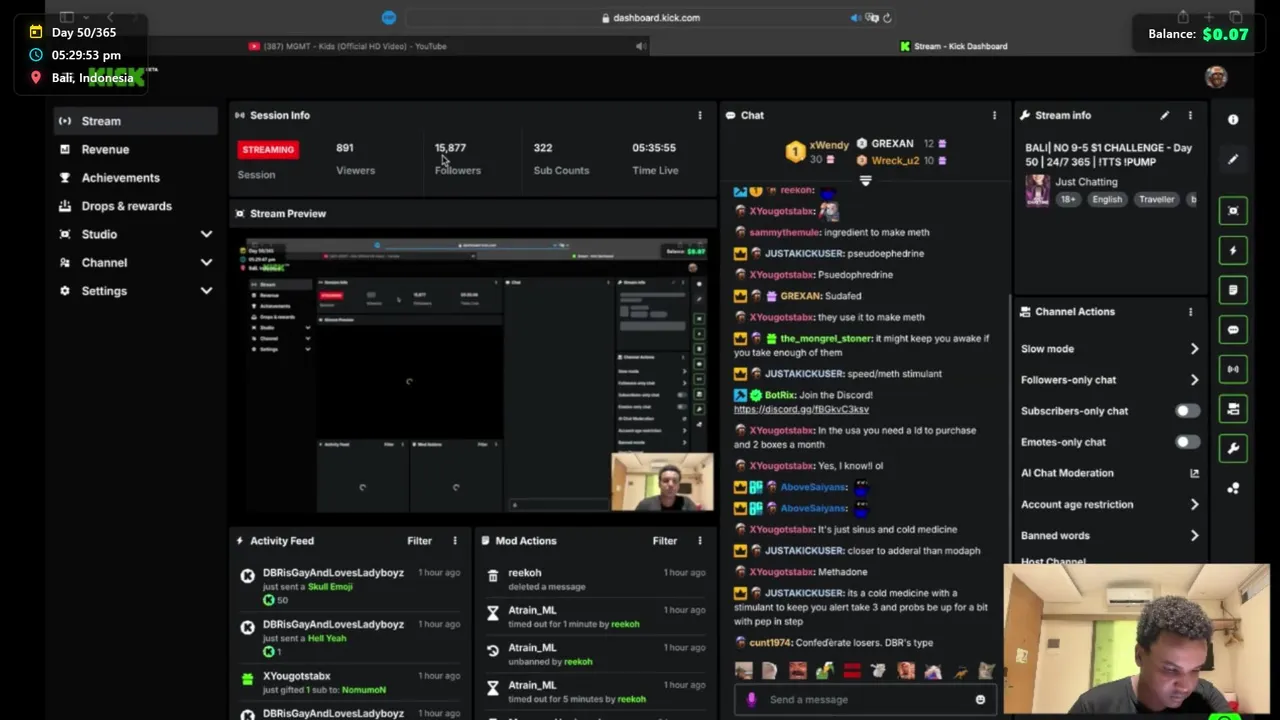
Task: Click the info icon in right toolbar
Action: (x=1233, y=119)
